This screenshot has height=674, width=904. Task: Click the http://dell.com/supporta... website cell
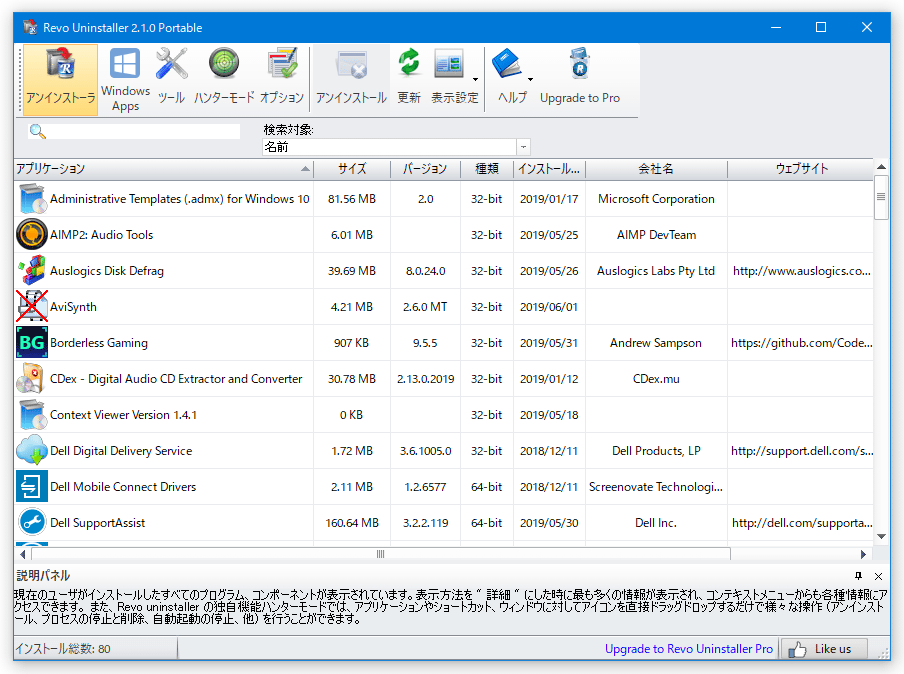(x=801, y=523)
